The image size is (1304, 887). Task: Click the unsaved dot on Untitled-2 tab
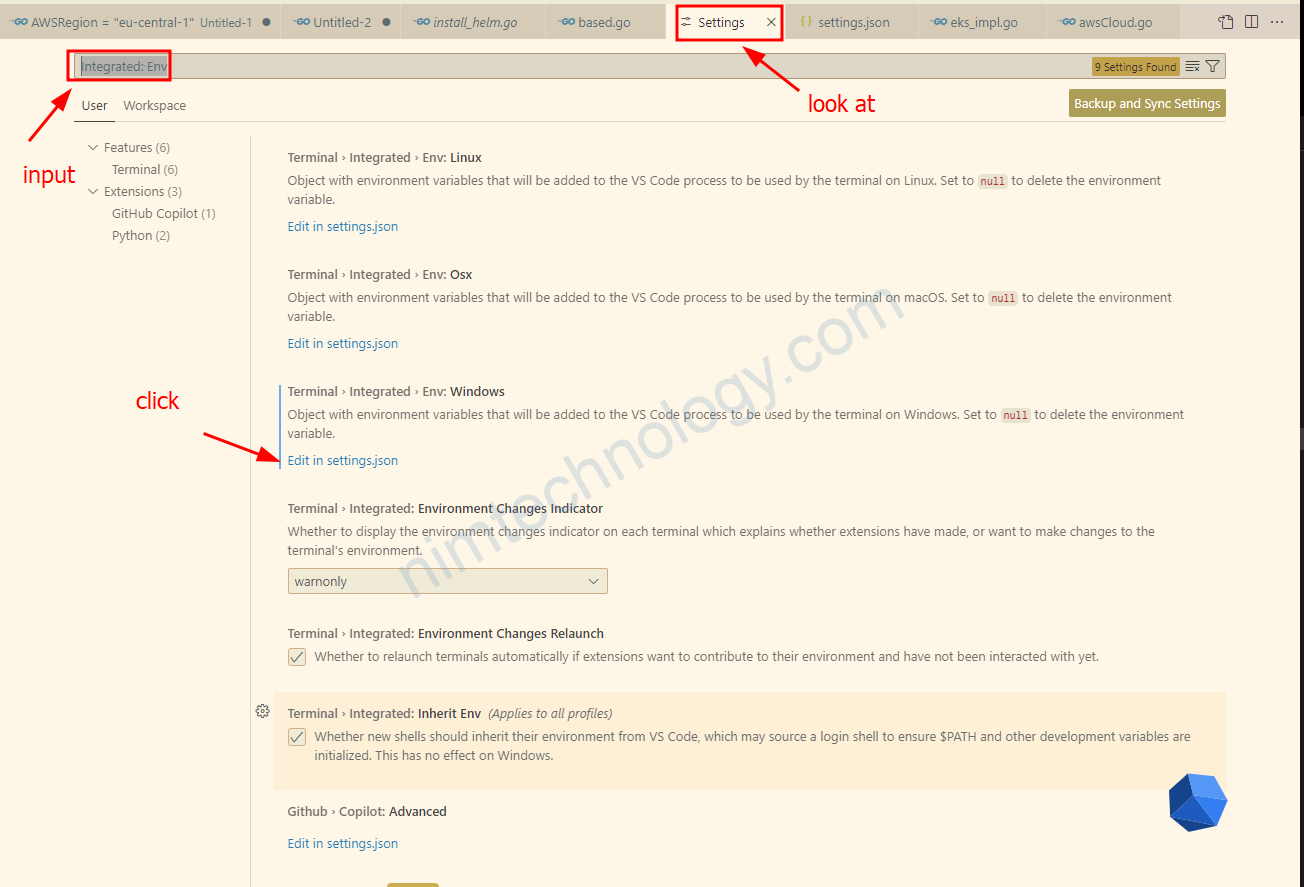pyautogui.click(x=386, y=22)
